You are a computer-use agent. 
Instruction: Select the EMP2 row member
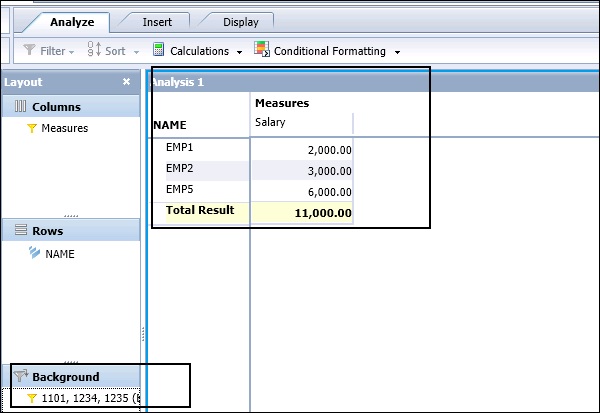[x=179, y=168]
